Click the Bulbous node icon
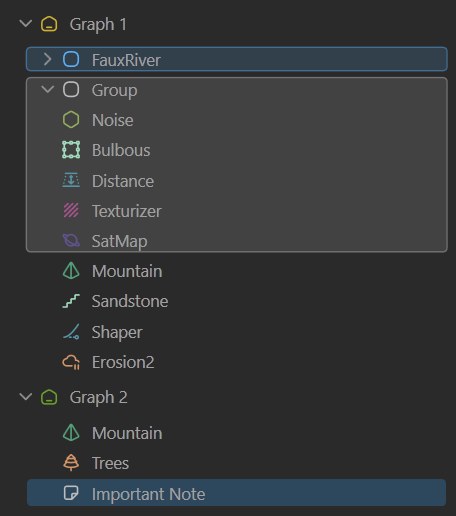 pos(71,150)
